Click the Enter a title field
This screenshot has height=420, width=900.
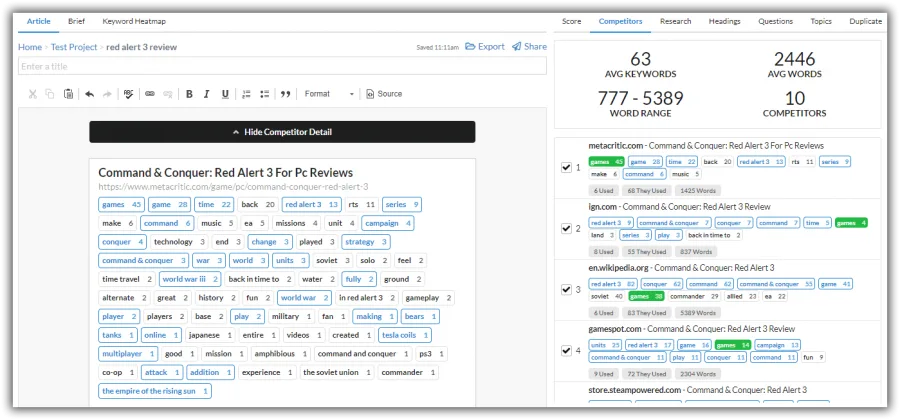click(282, 66)
